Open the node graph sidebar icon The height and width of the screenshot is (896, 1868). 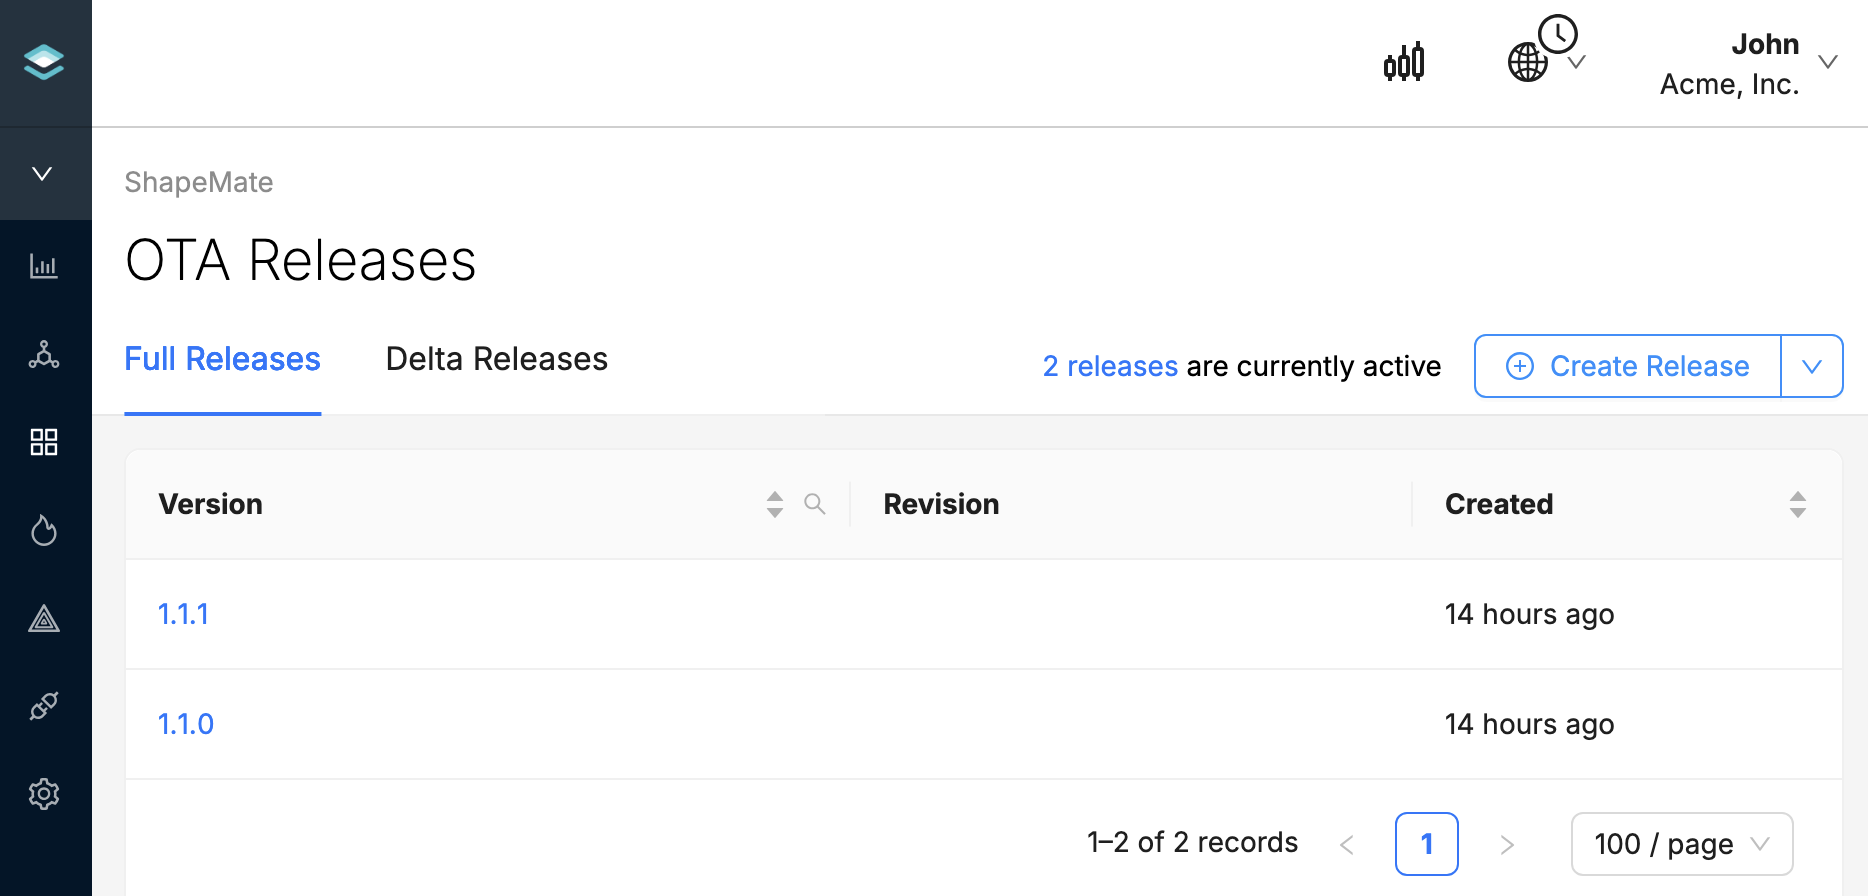tap(44, 354)
